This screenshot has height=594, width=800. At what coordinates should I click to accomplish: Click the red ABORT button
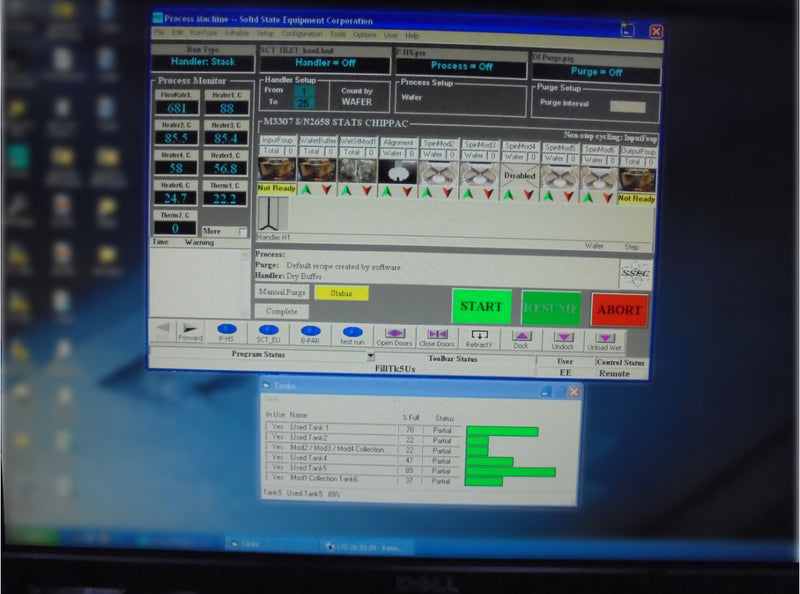(x=619, y=310)
